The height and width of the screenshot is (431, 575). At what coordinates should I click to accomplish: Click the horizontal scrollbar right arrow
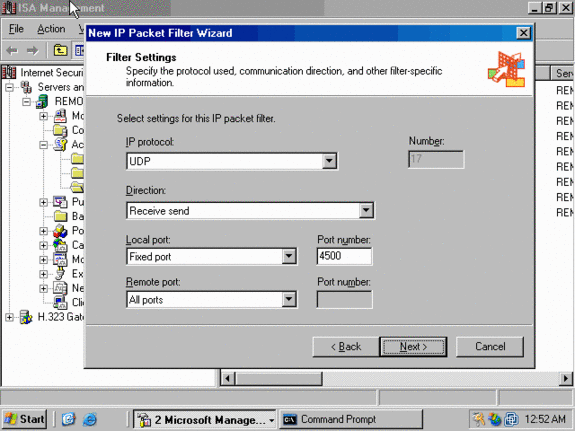(565, 378)
